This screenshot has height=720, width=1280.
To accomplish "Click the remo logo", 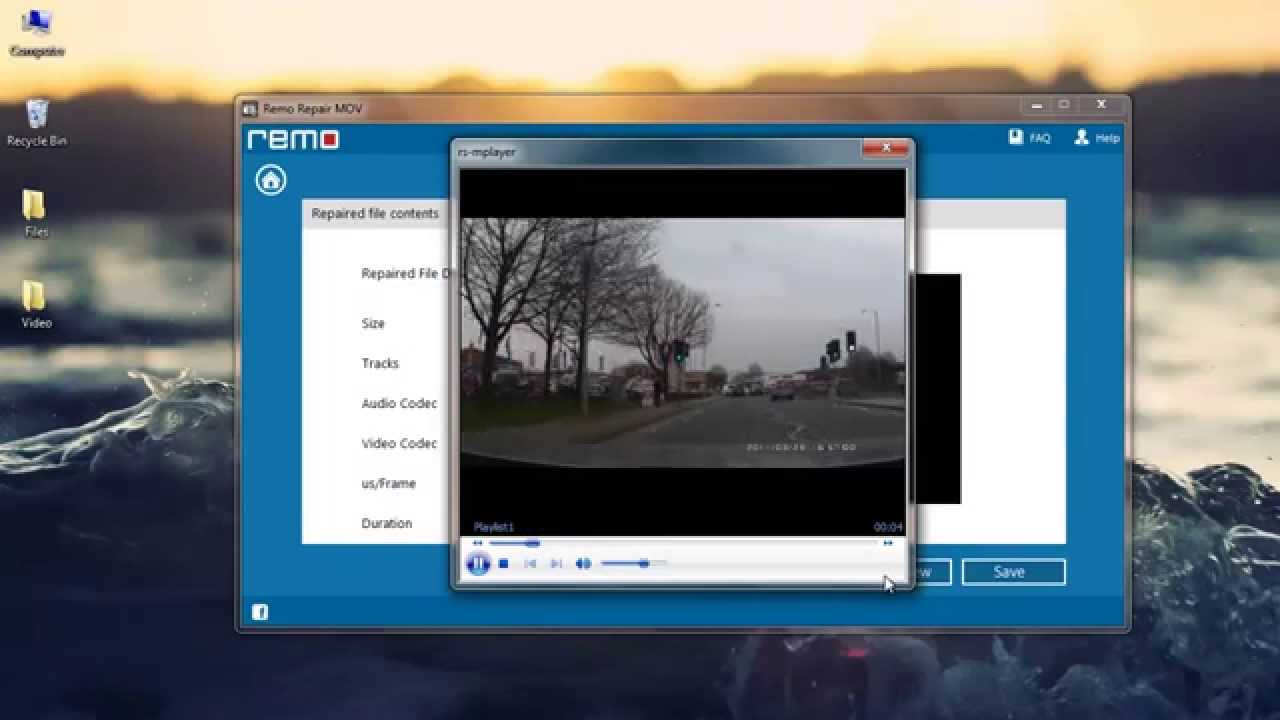I will (293, 139).
